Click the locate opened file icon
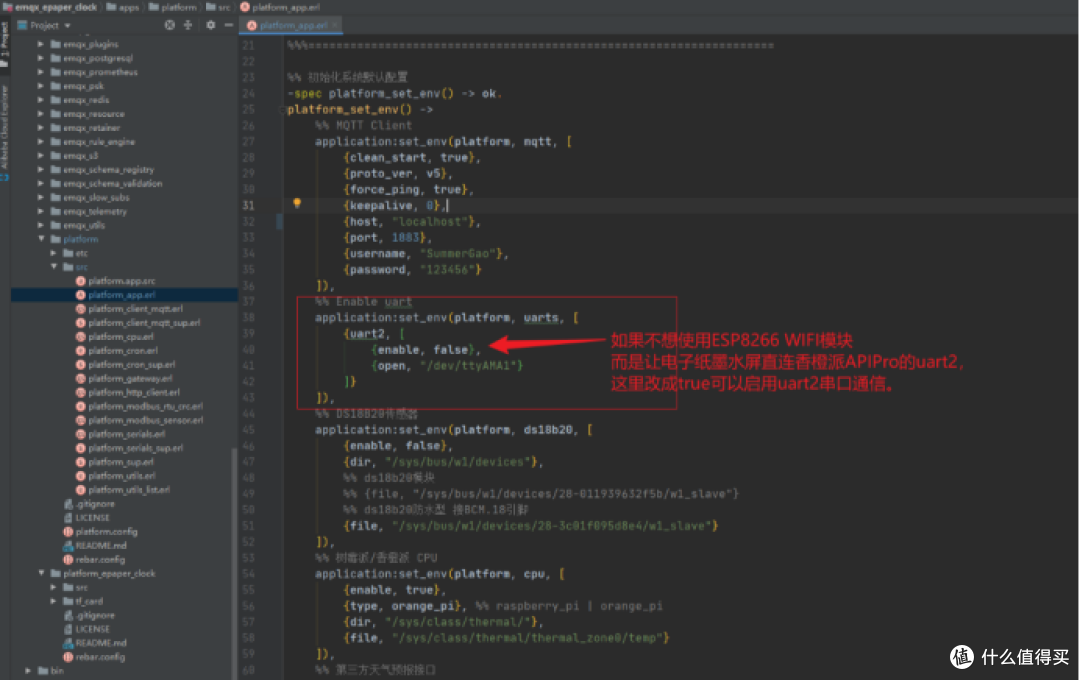 pyautogui.click(x=169, y=25)
